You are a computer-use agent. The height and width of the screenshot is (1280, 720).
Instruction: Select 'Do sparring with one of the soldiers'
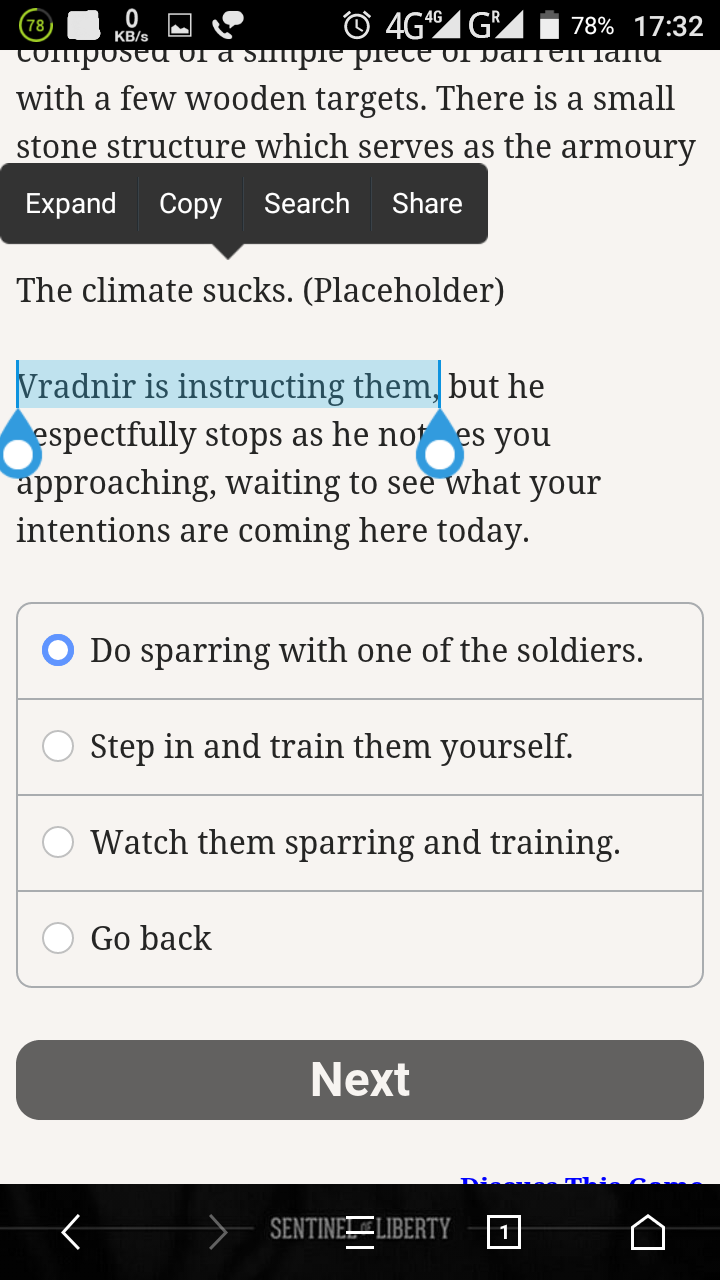tap(360, 651)
